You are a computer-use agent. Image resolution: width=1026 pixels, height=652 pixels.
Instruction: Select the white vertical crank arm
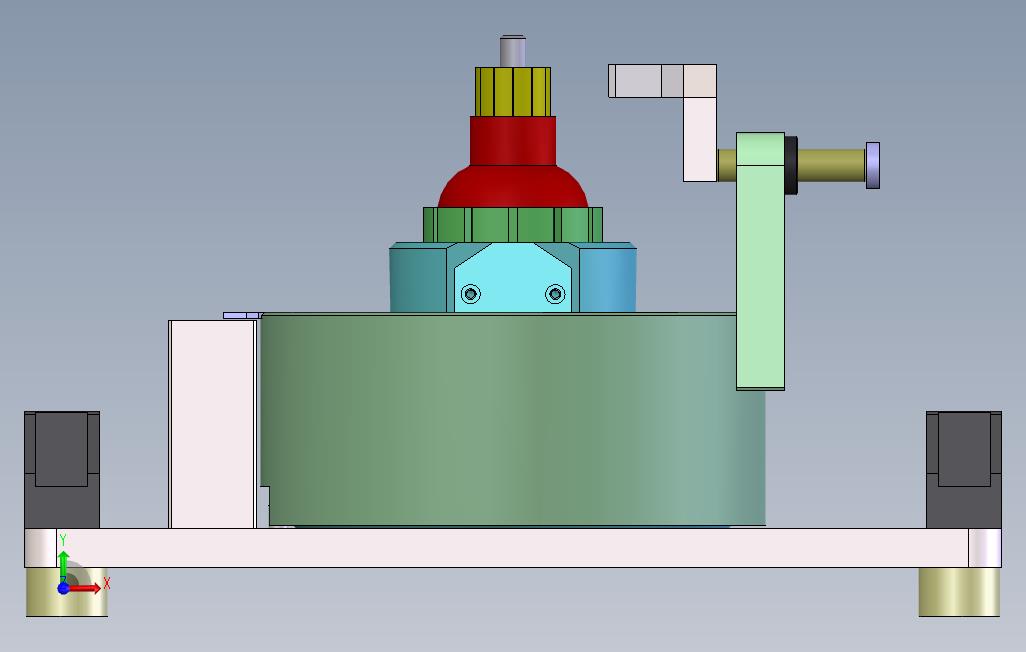[700, 139]
